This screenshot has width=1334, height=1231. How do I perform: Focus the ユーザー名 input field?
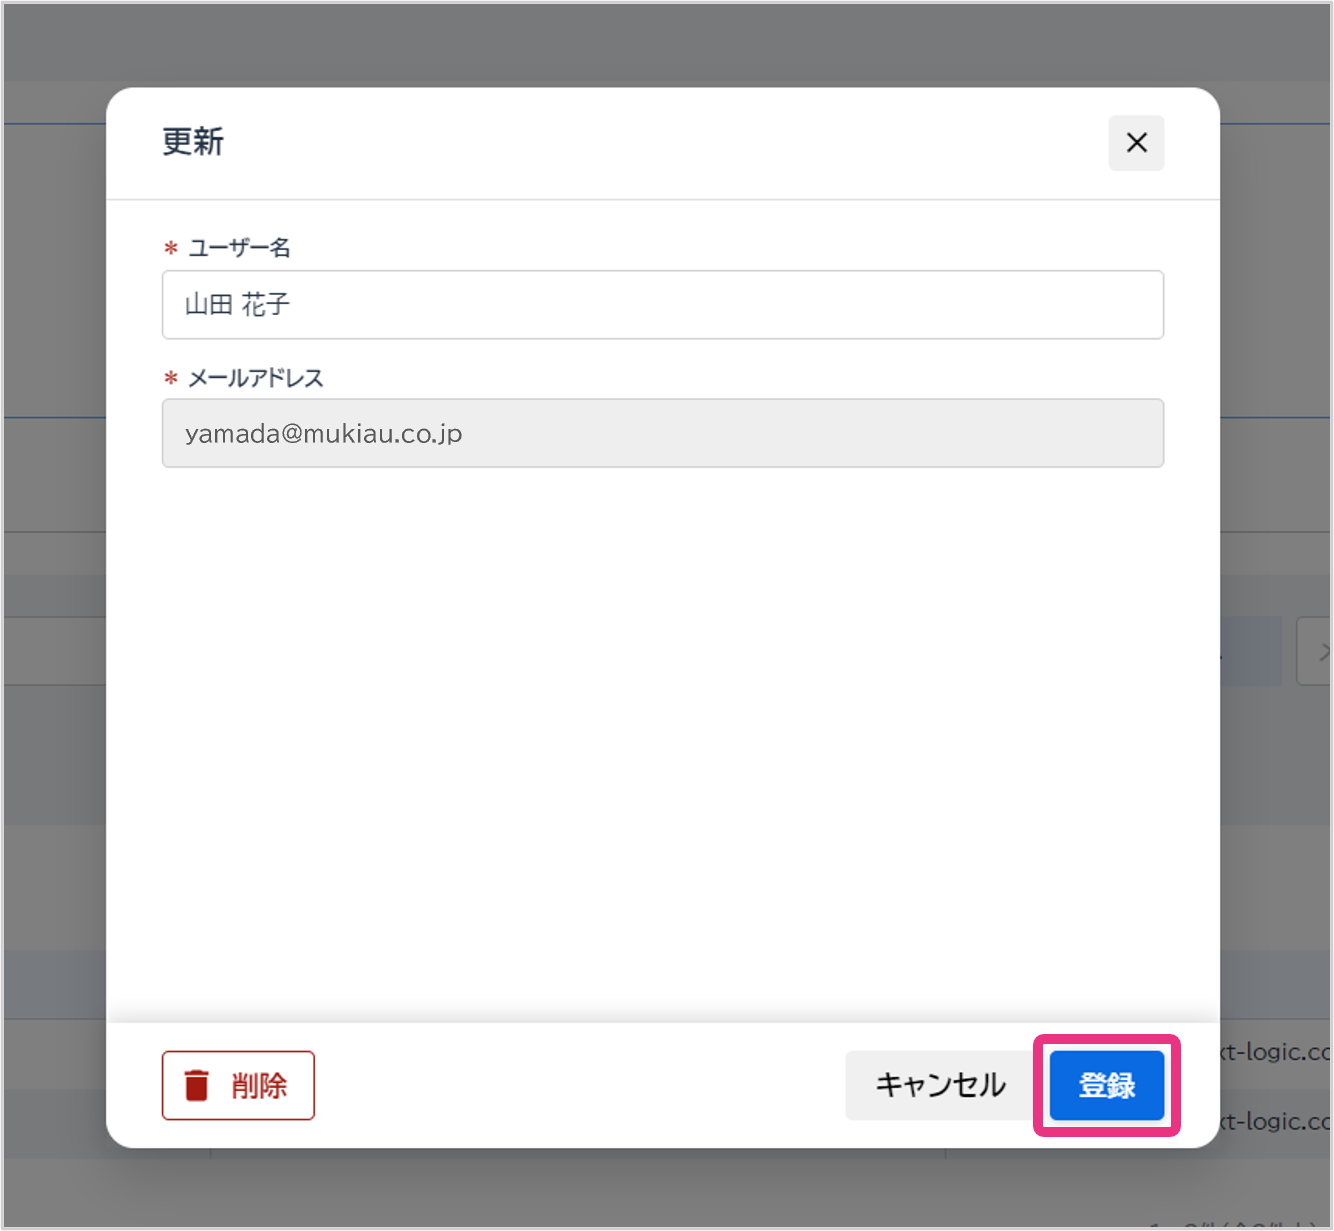[662, 305]
